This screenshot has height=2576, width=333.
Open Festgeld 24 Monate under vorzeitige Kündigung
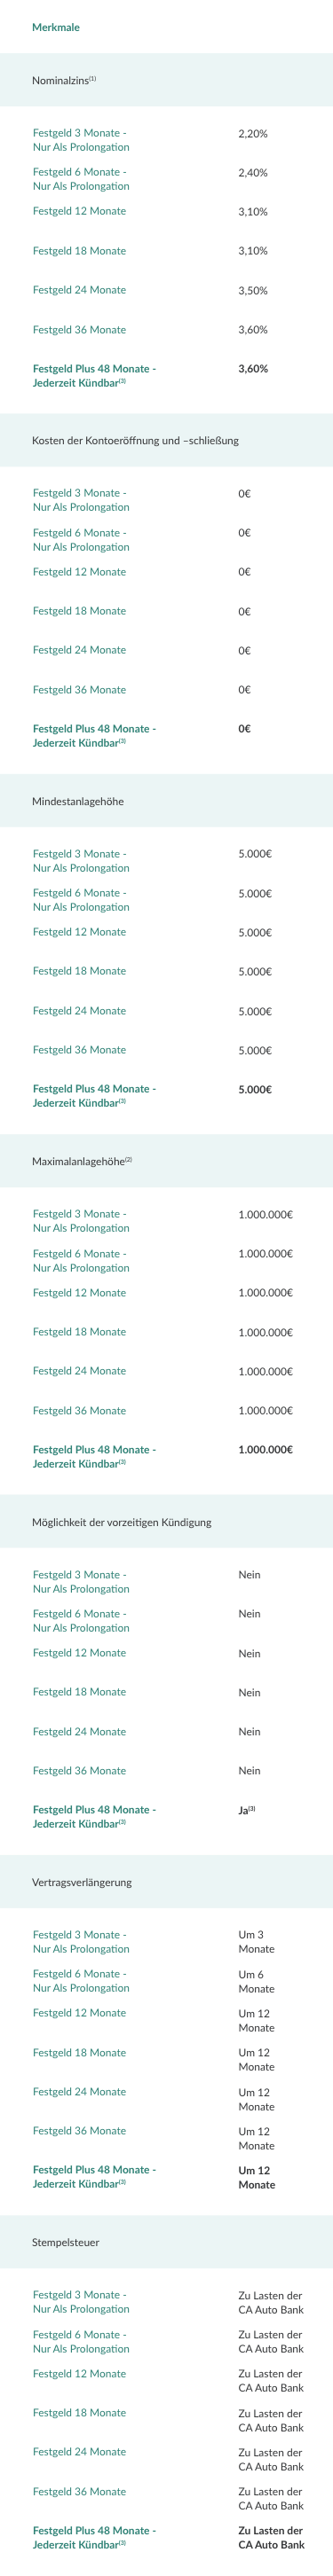(x=79, y=1731)
